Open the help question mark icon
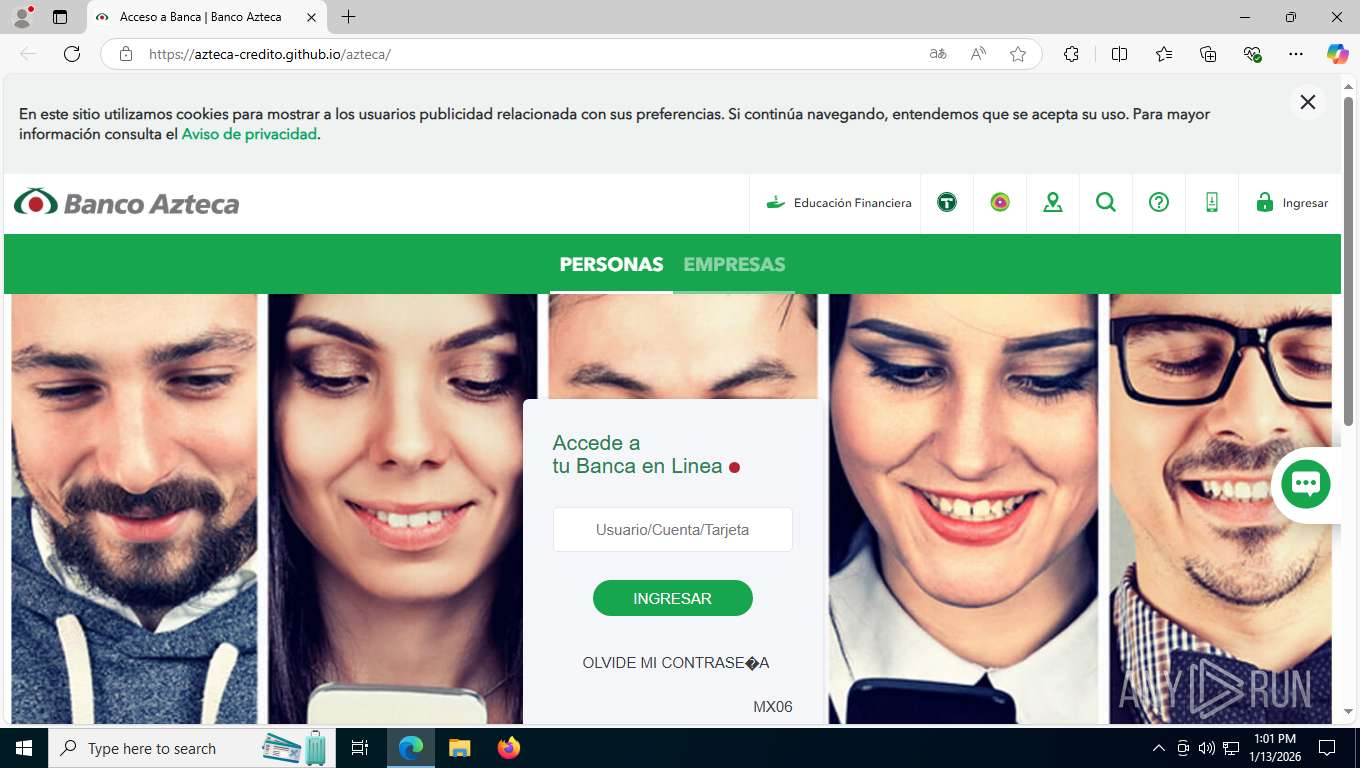1360x768 pixels. tap(1159, 203)
